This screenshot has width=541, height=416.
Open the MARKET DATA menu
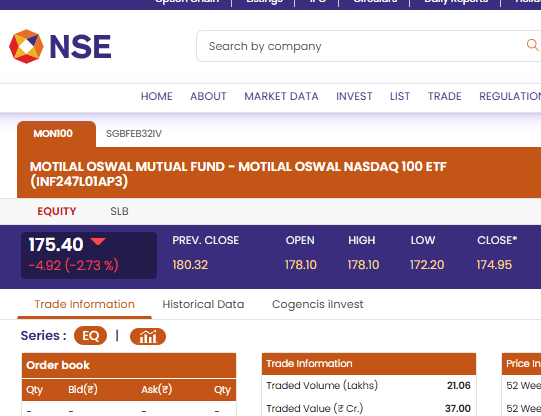[281, 96]
